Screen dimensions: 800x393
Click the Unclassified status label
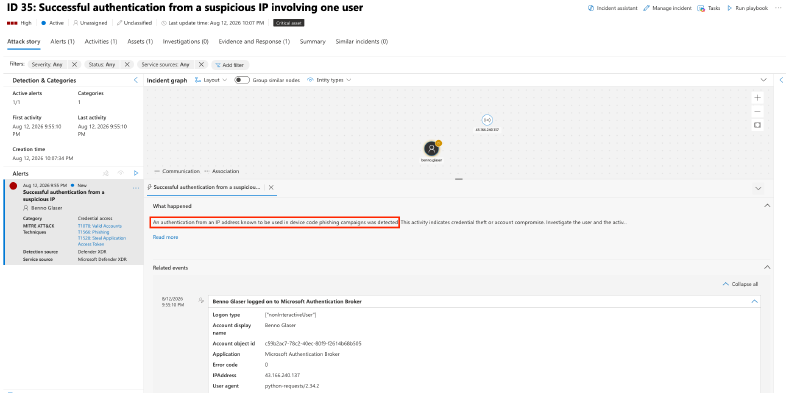[135, 23]
